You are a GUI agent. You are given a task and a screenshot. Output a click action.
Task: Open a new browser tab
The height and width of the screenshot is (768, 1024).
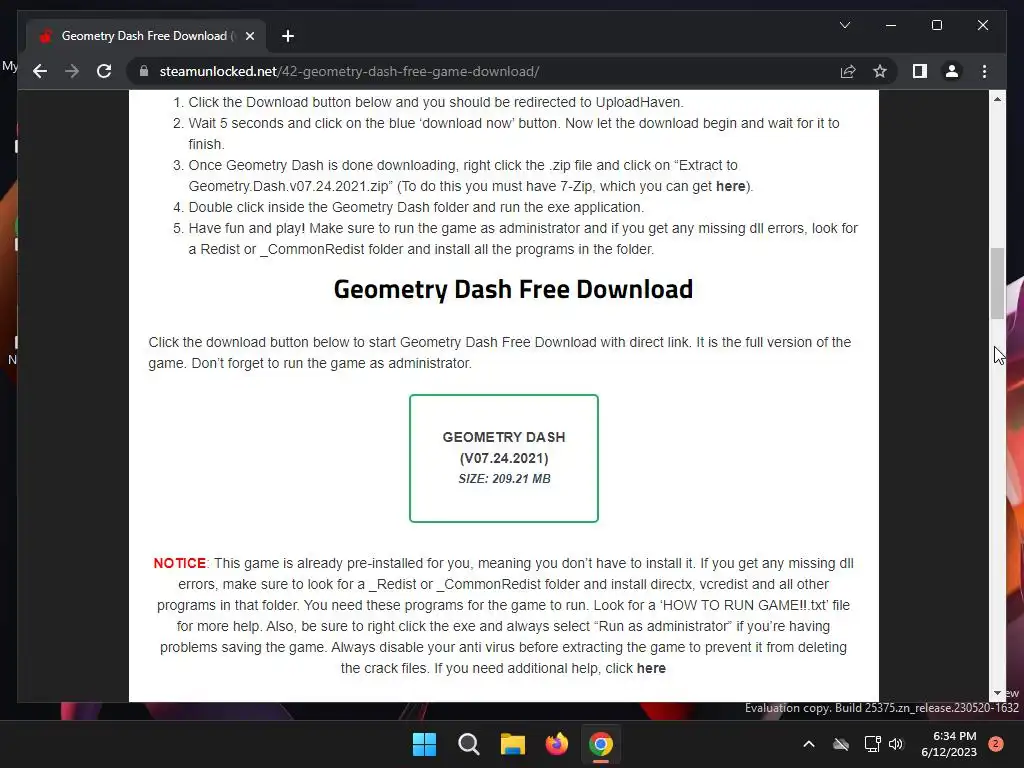coord(287,36)
